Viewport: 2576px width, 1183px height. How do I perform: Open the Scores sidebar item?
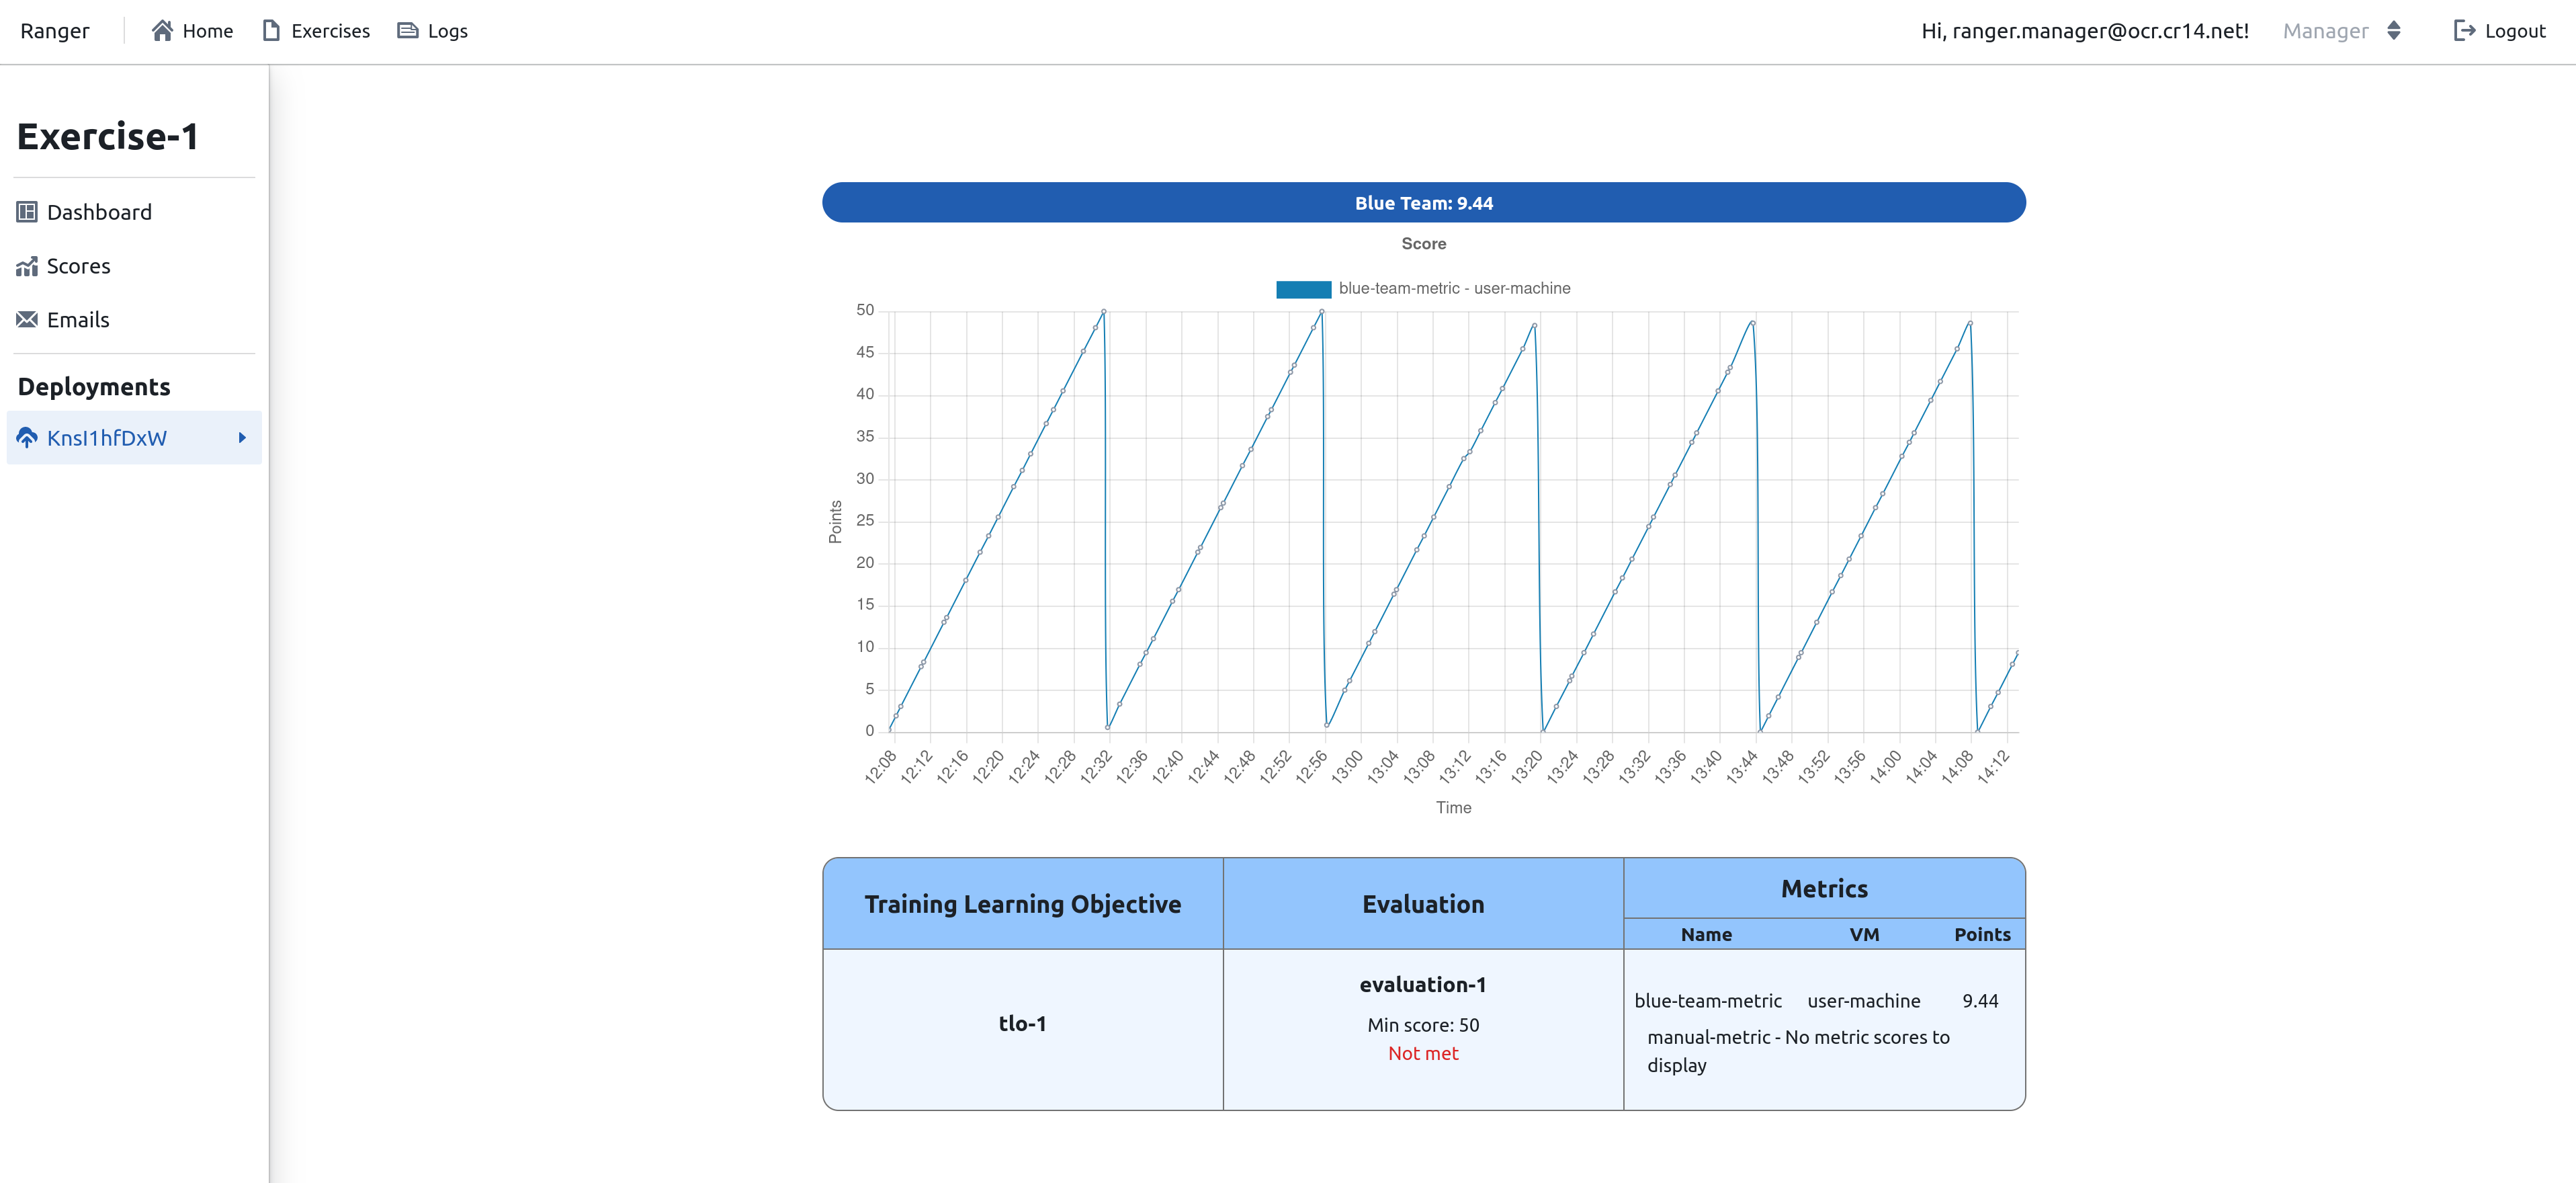pos(78,266)
